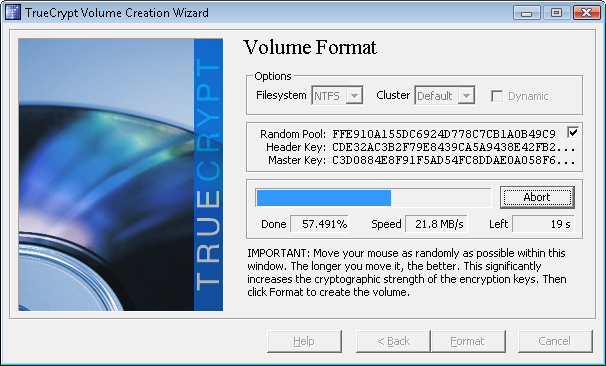This screenshot has width=606, height=366.
Task: Click the TrueCrypt disc banner image
Action: point(121,174)
